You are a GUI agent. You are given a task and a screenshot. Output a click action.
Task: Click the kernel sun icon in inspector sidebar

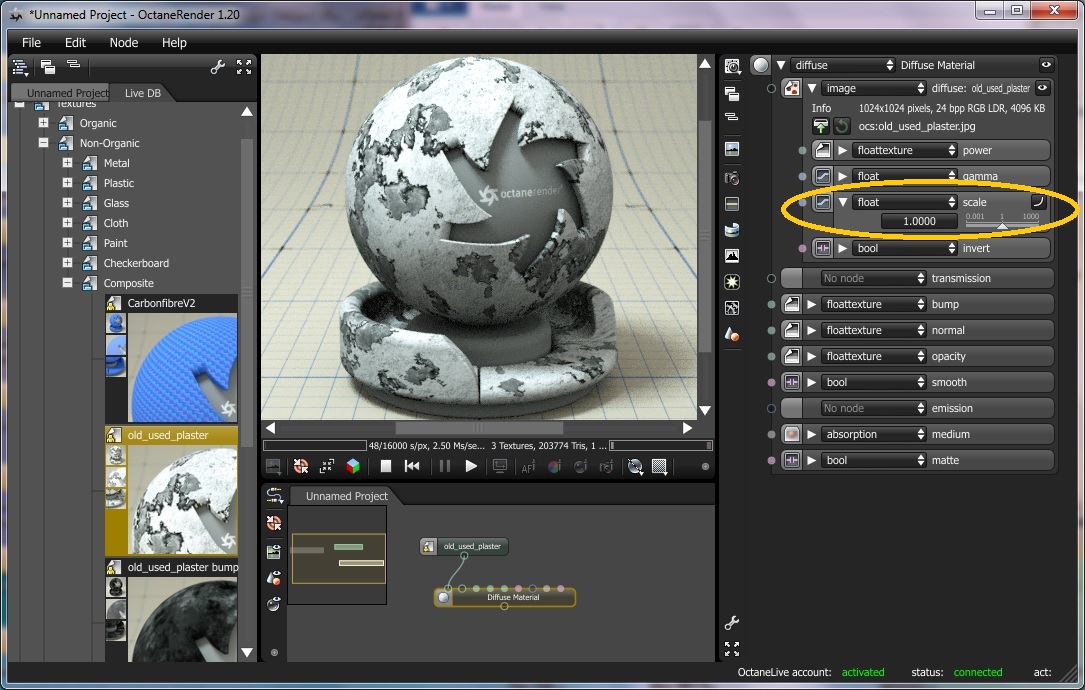(x=731, y=282)
